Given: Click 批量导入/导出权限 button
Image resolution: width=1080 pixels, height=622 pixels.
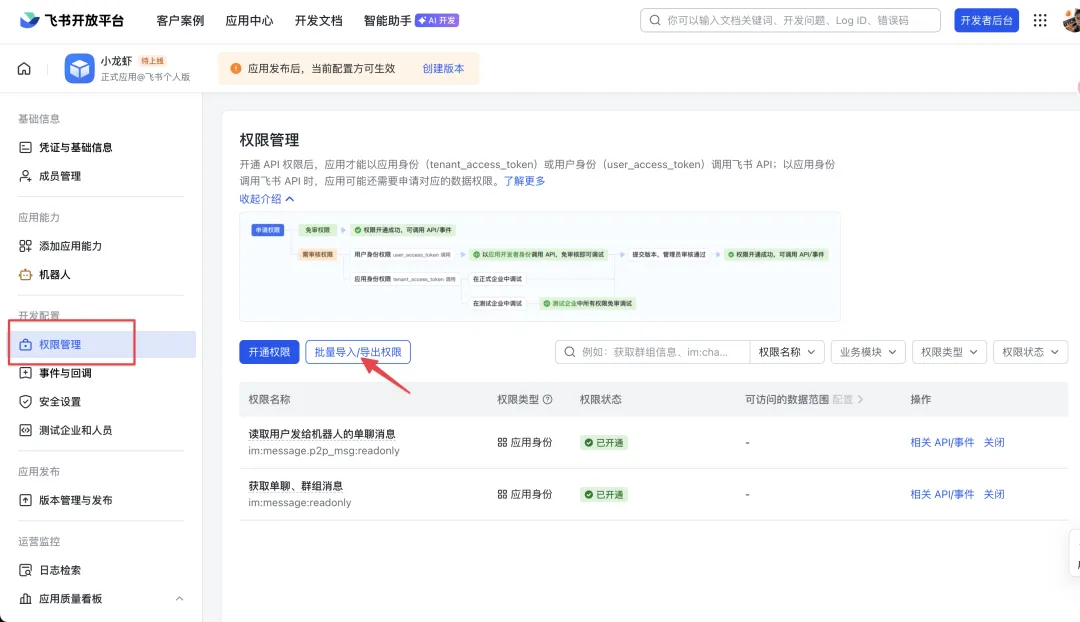Looking at the screenshot, I should 358,352.
